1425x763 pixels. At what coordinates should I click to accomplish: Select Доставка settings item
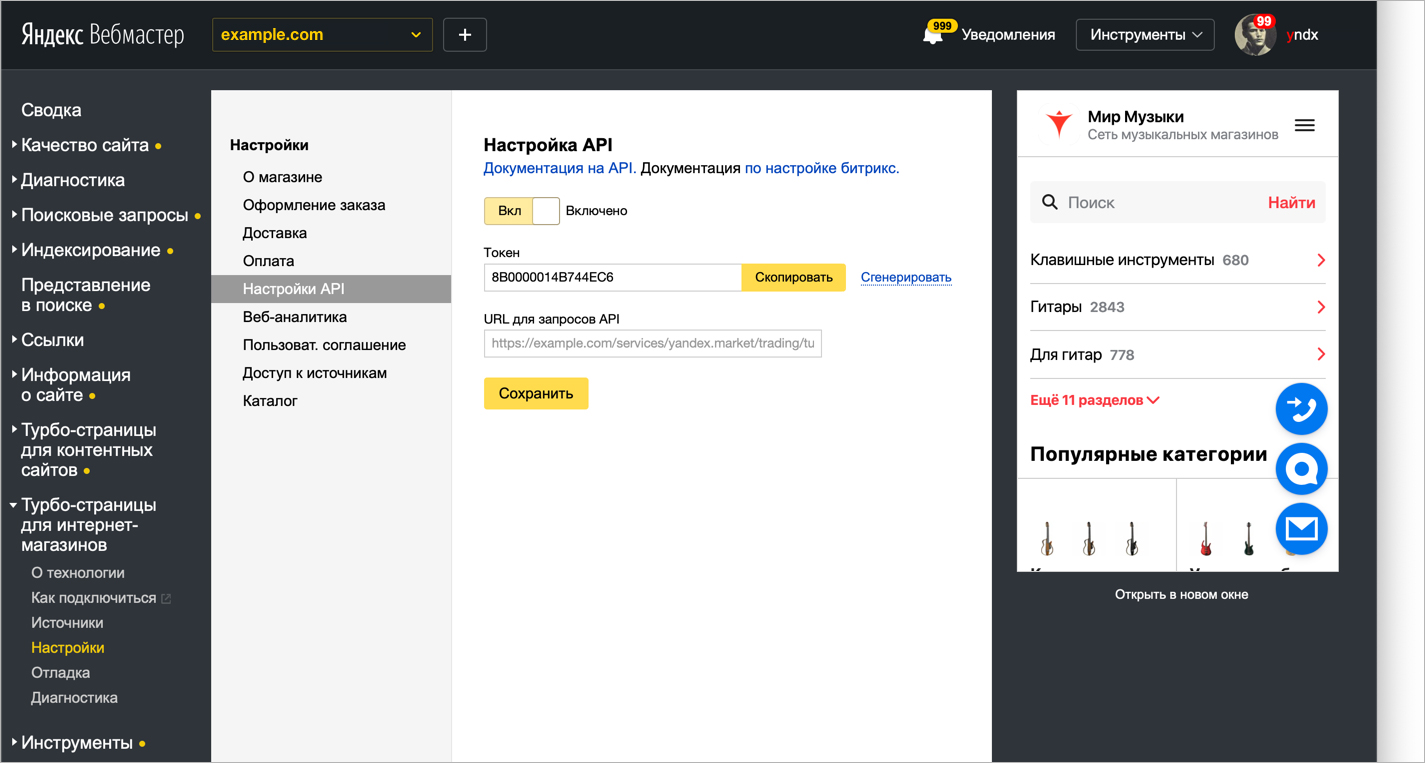click(275, 233)
